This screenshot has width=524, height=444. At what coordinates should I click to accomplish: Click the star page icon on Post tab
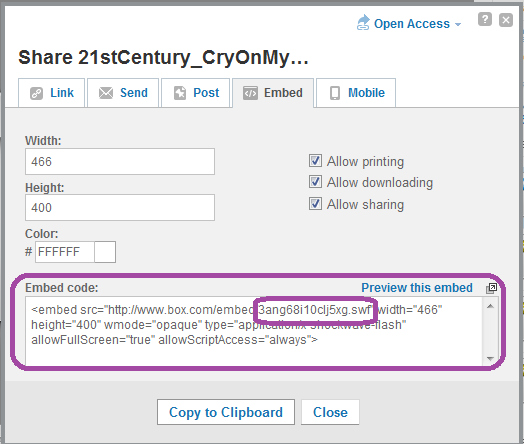tap(180, 93)
